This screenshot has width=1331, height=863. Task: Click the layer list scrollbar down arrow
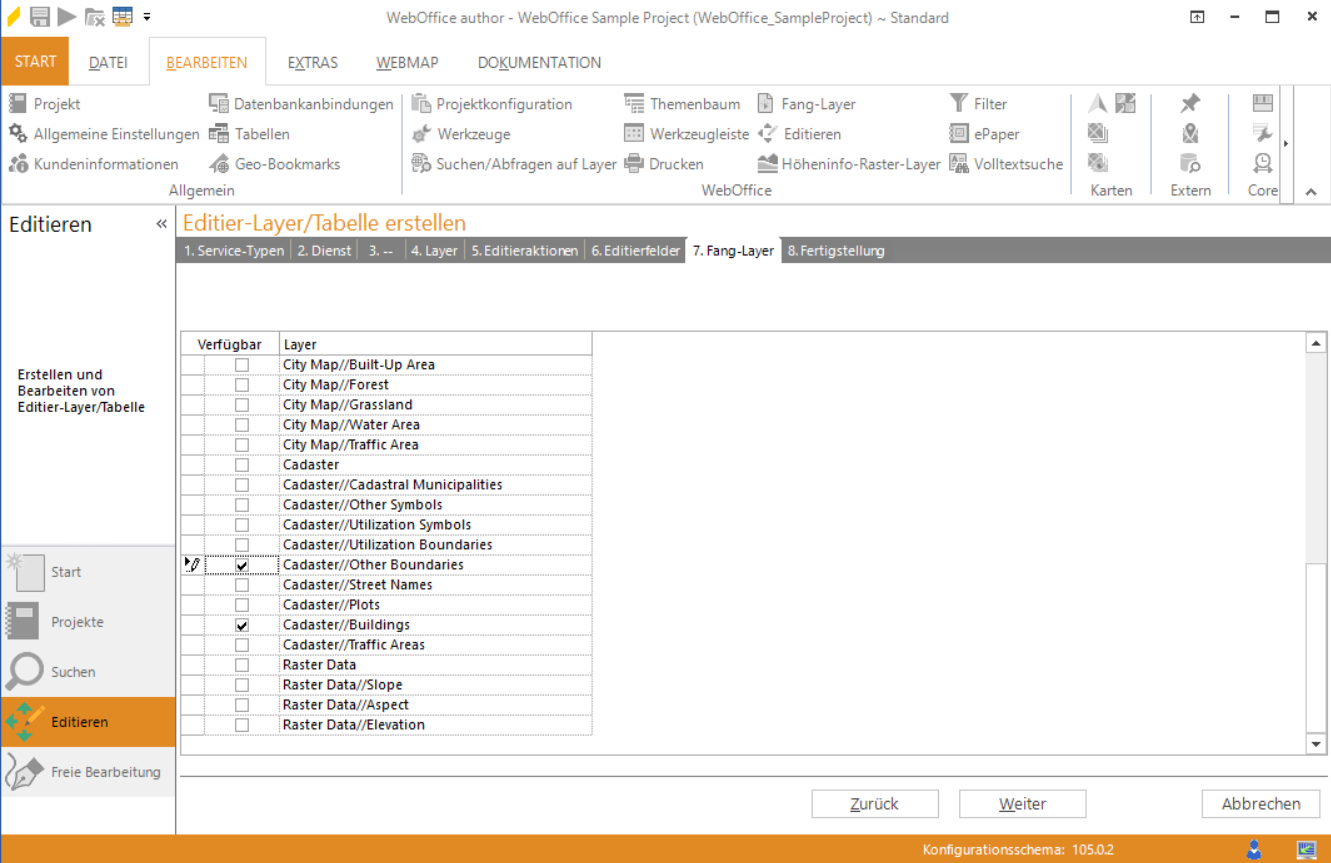tap(1316, 744)
